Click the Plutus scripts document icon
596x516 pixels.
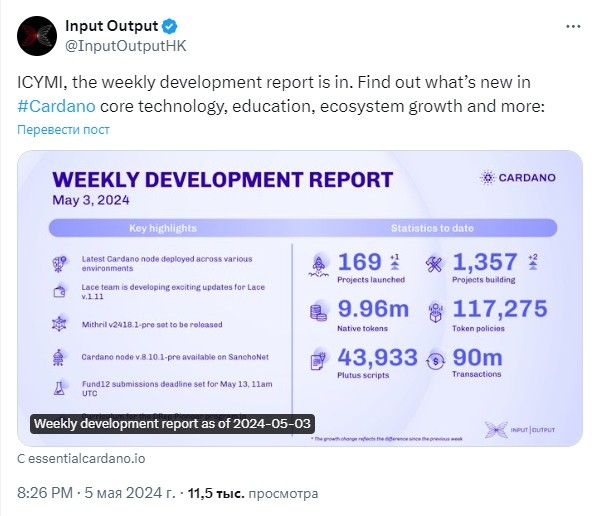318,360
